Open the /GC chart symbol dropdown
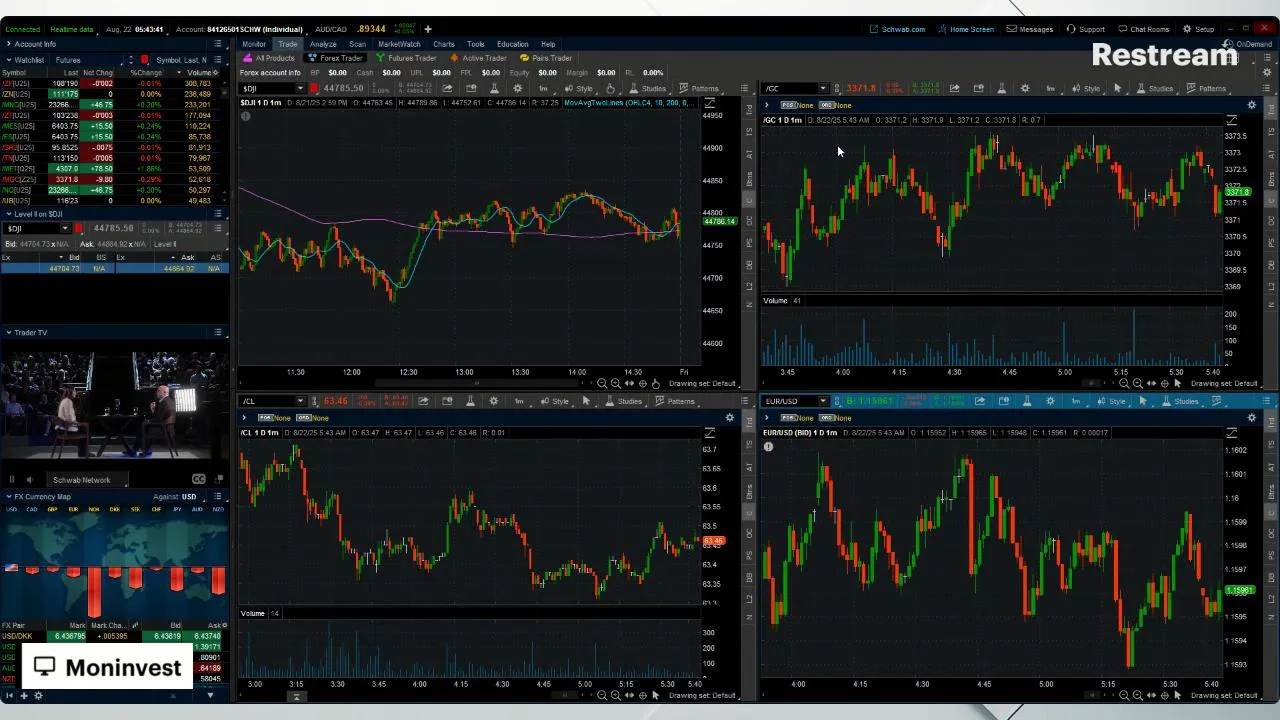The width and height of the screenshot is (1280, 720). point(822,88)
